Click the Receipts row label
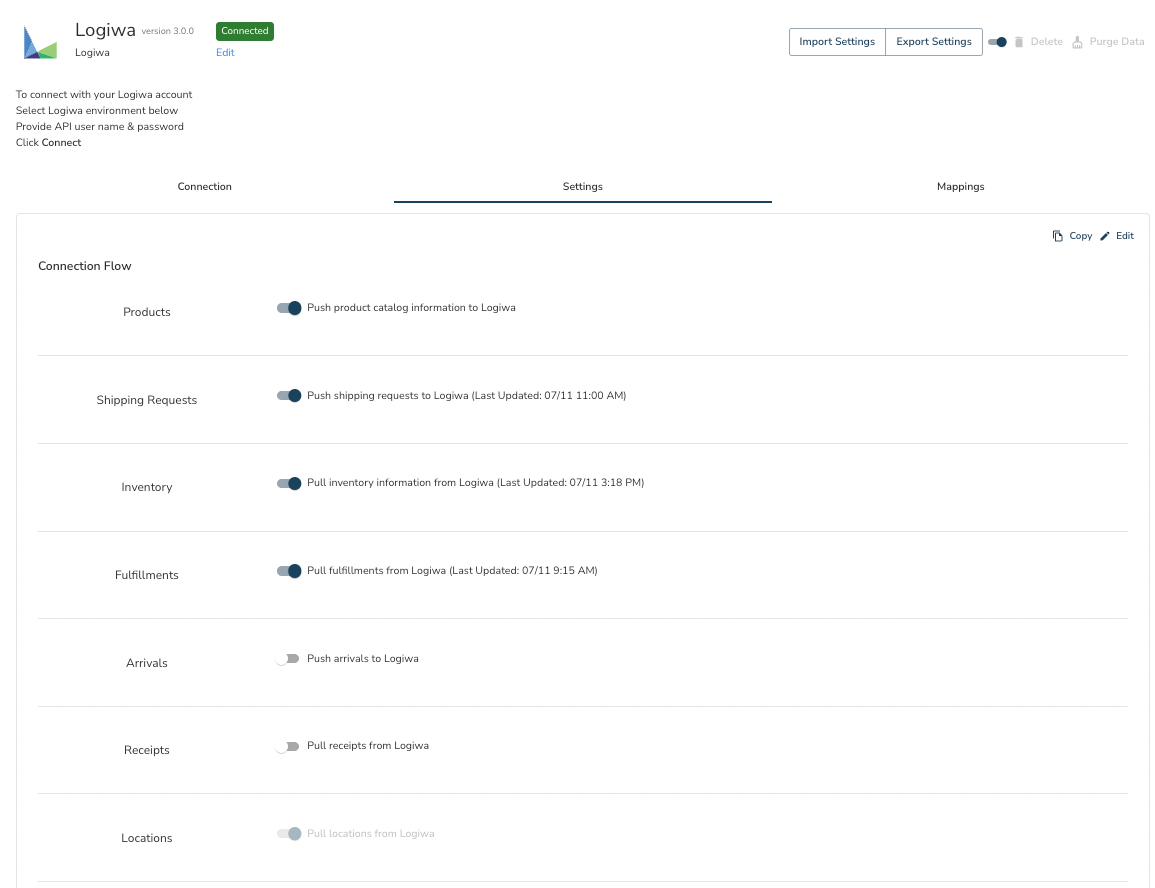Viewport: 1155px width, 888px height. [147, 750]
